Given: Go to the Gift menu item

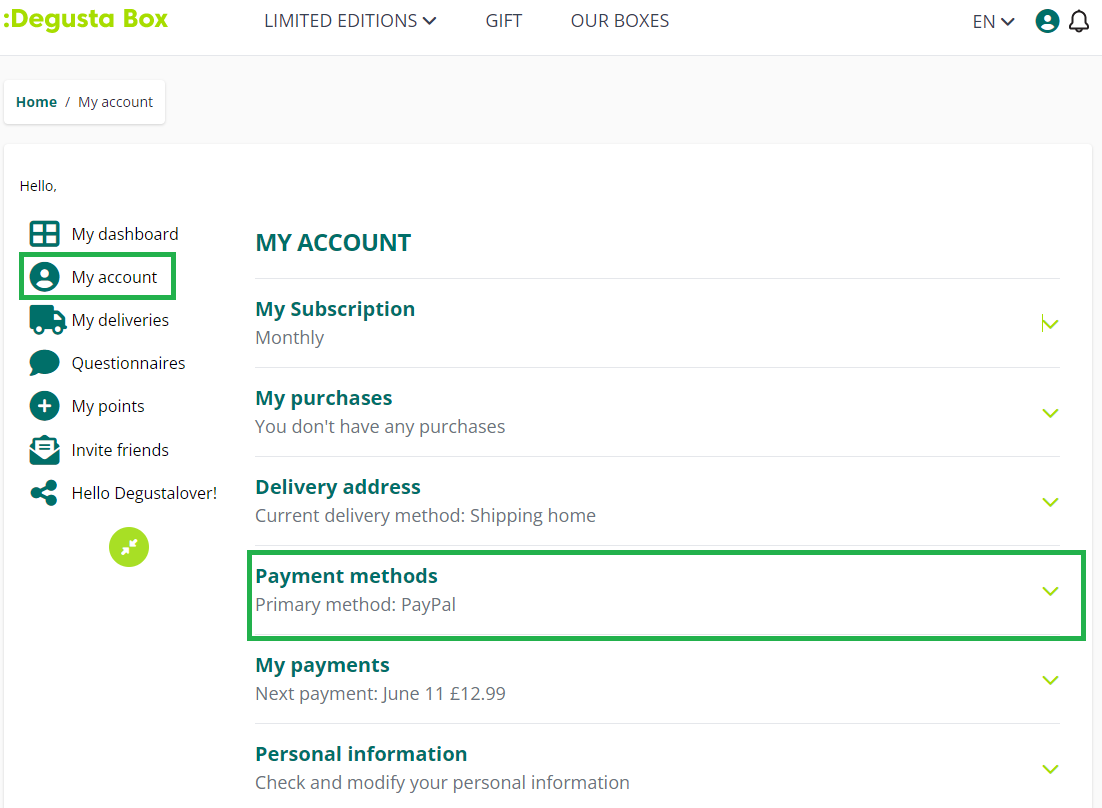Looking at the screenshot, I should point(504,21).
